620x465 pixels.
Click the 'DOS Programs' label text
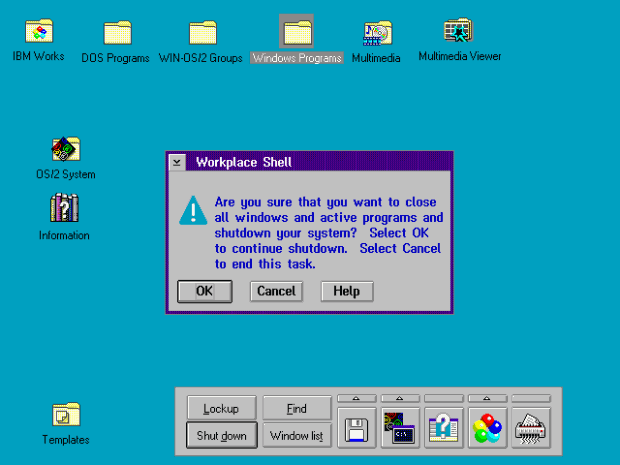pyautogui.click(x=115, y=58)
